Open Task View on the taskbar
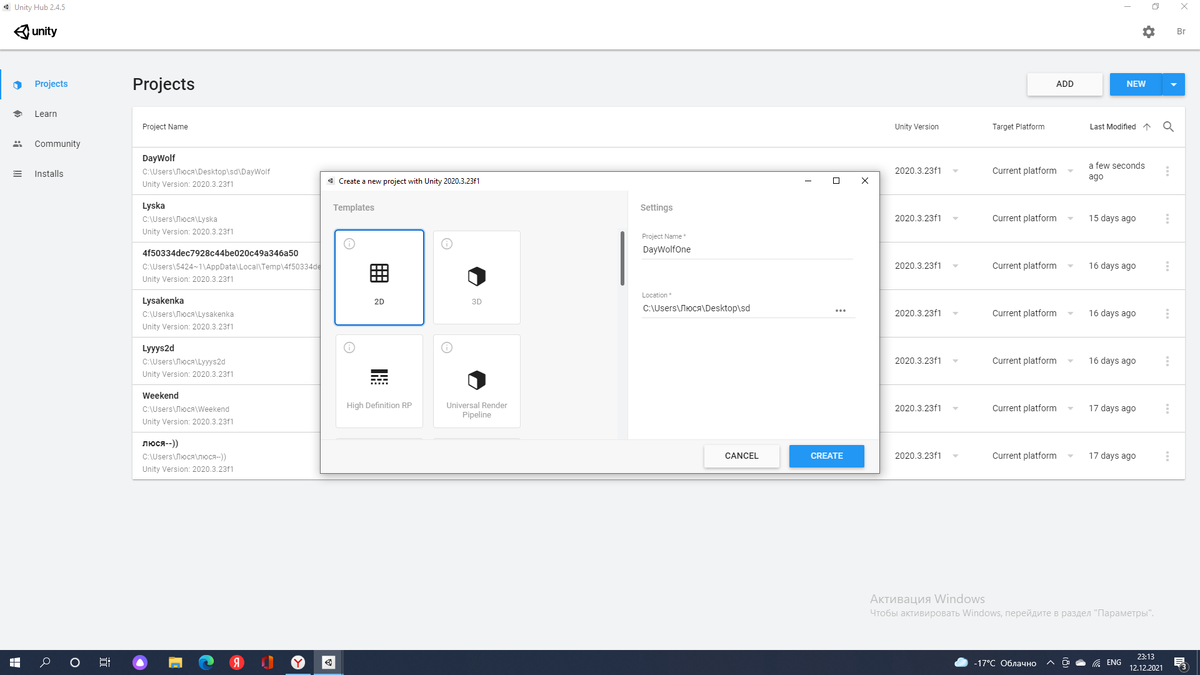 coord(104,662)
